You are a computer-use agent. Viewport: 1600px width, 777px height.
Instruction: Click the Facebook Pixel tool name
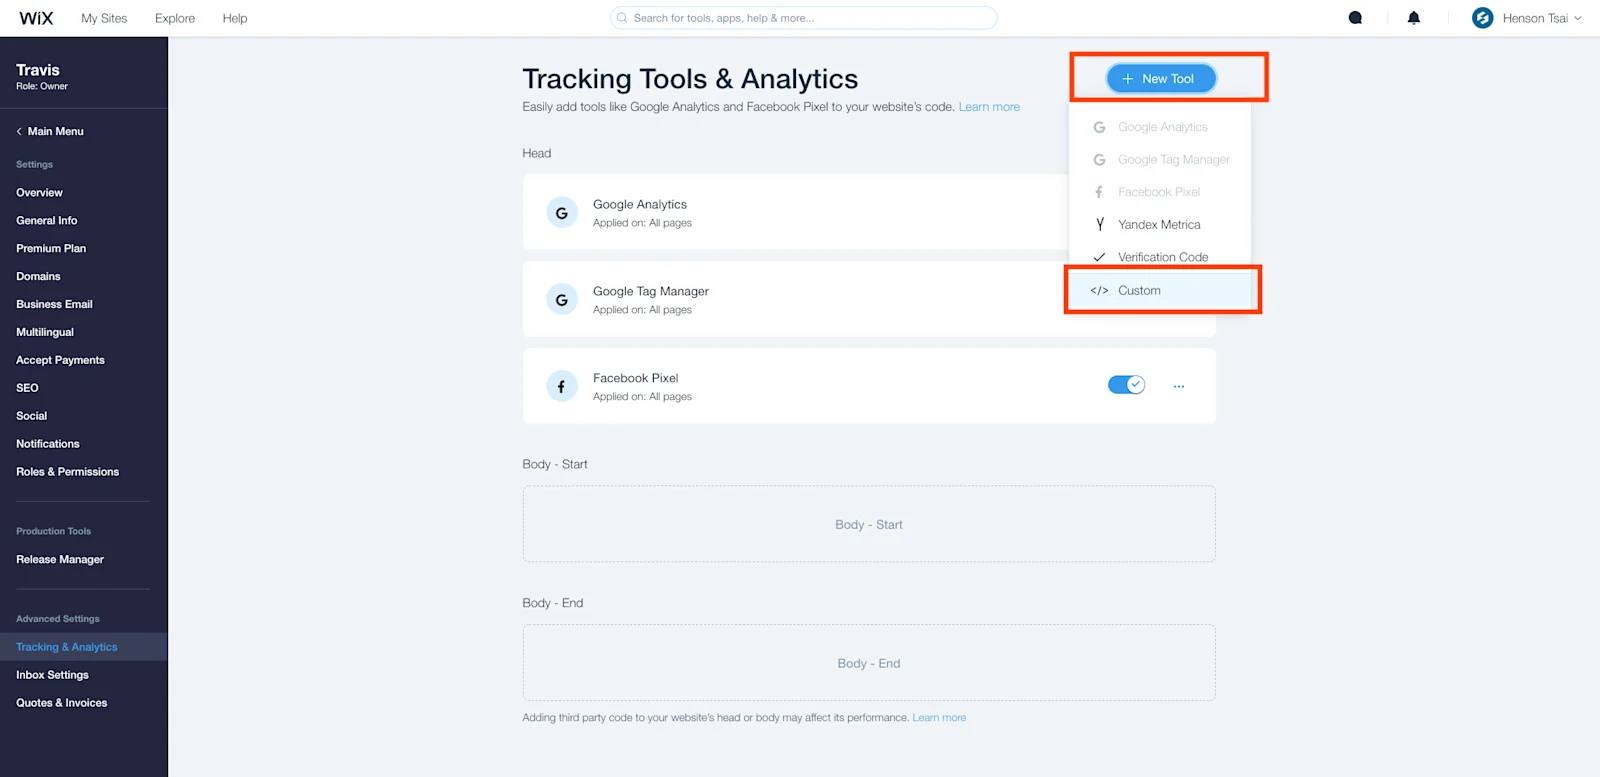click(x=635, y=378)
